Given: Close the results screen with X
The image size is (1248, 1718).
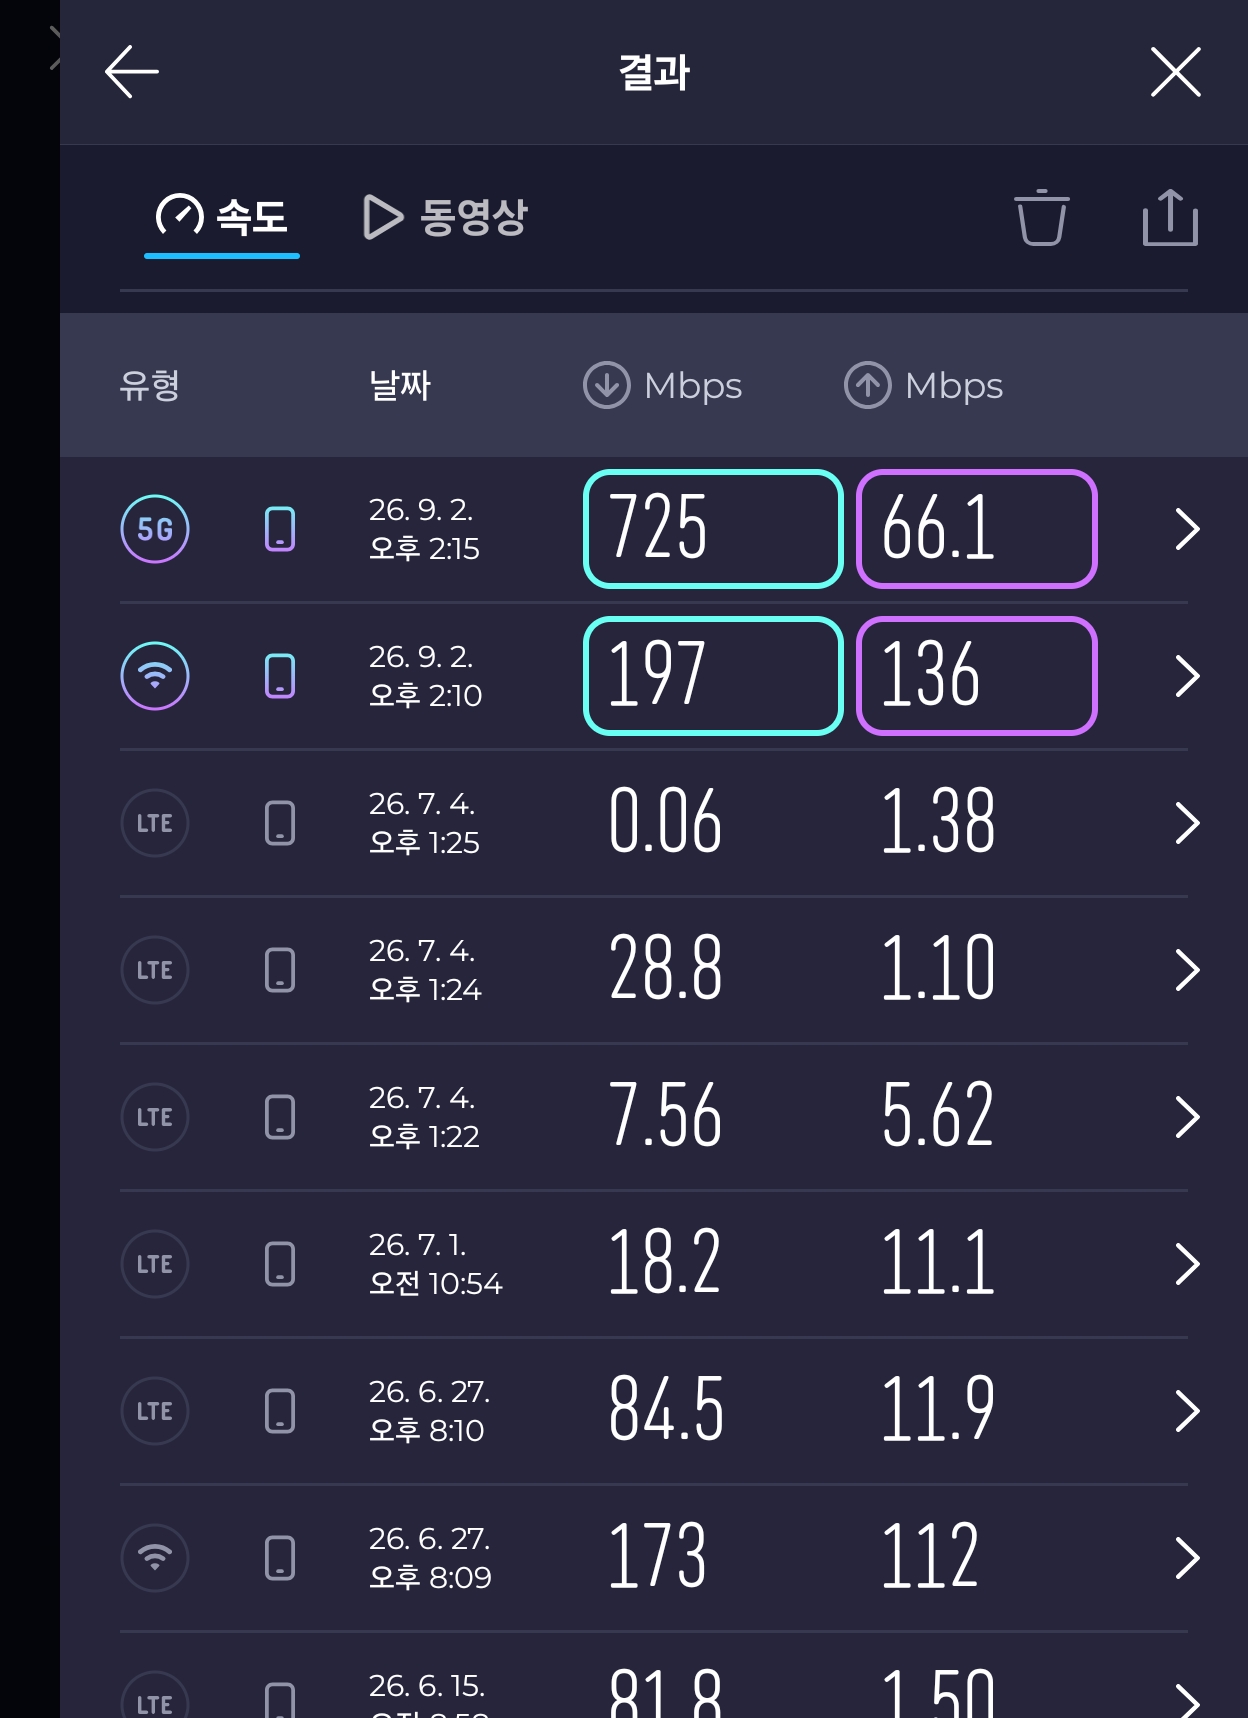Looking at the screenshot, I should [1176, 72].
